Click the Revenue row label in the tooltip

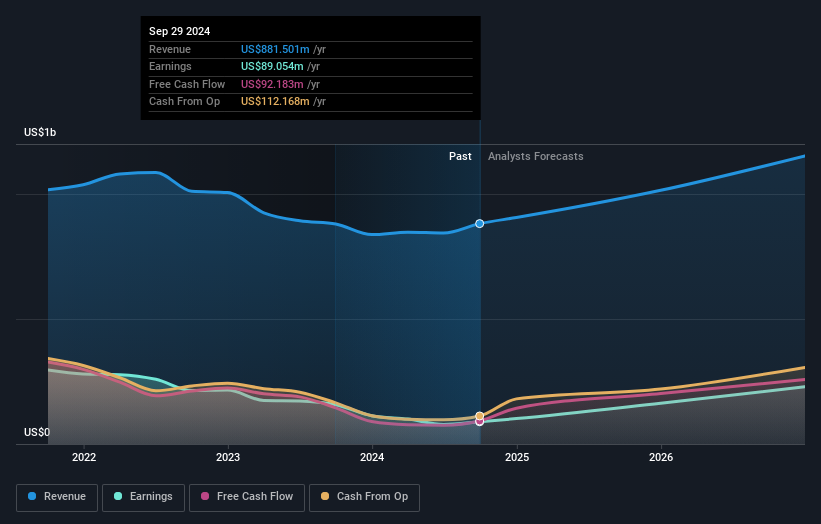170,49
